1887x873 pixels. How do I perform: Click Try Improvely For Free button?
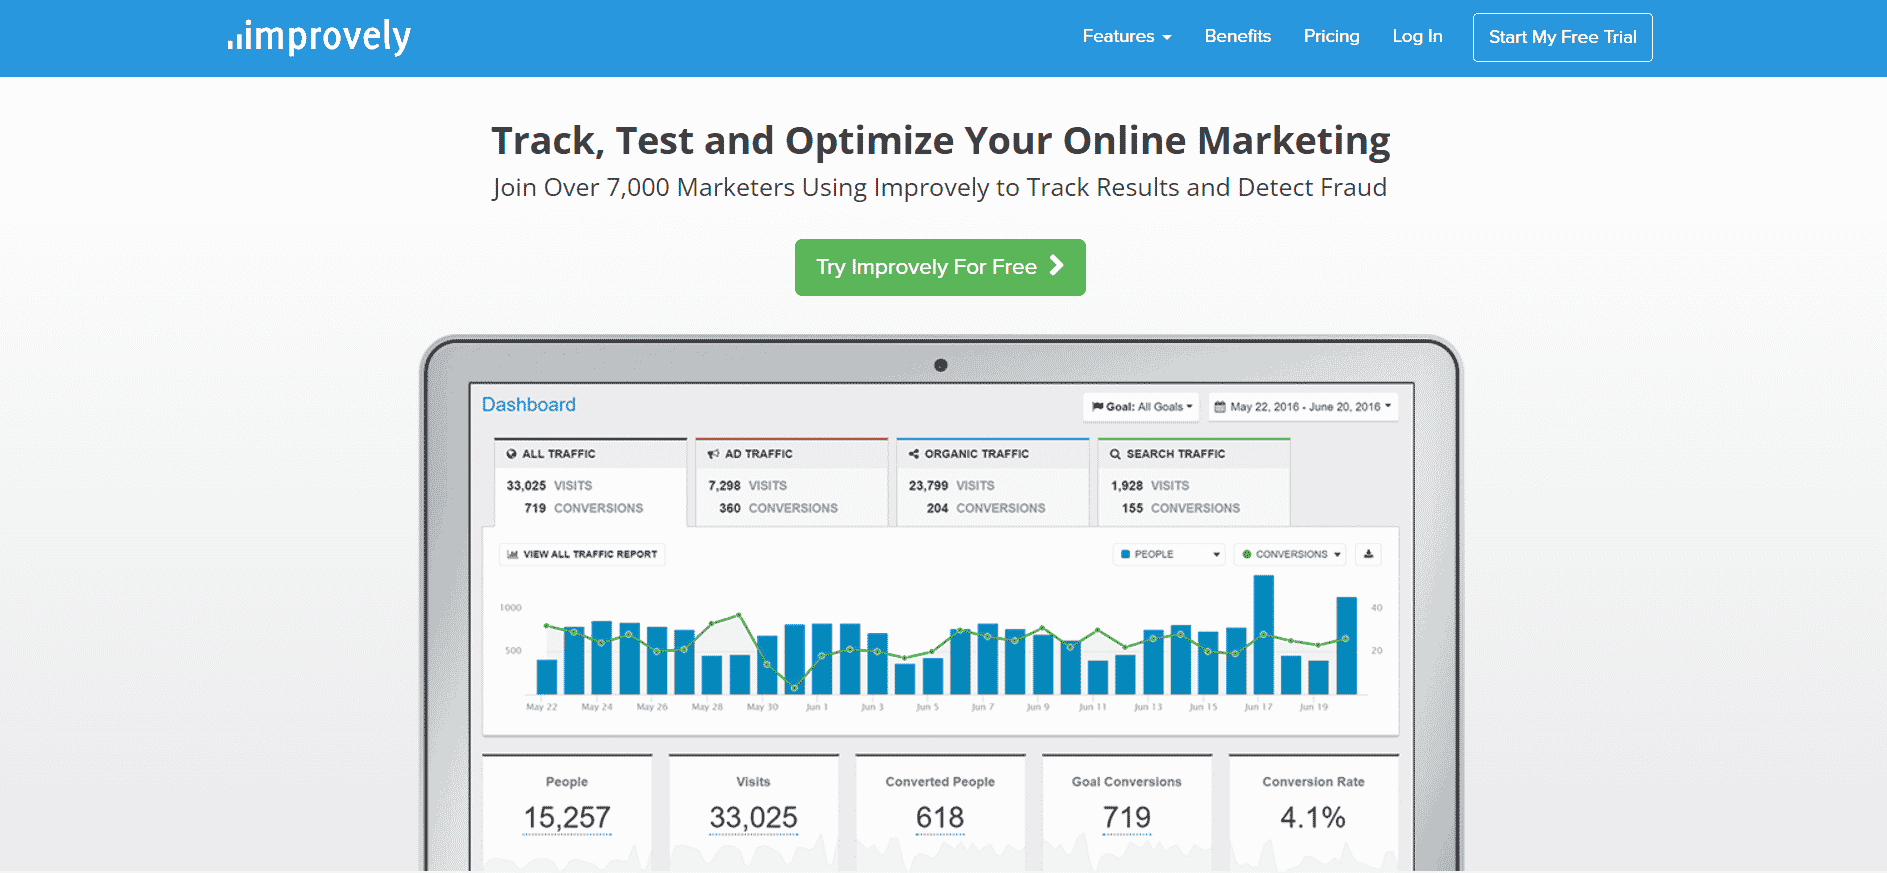(x=940, y=267)
